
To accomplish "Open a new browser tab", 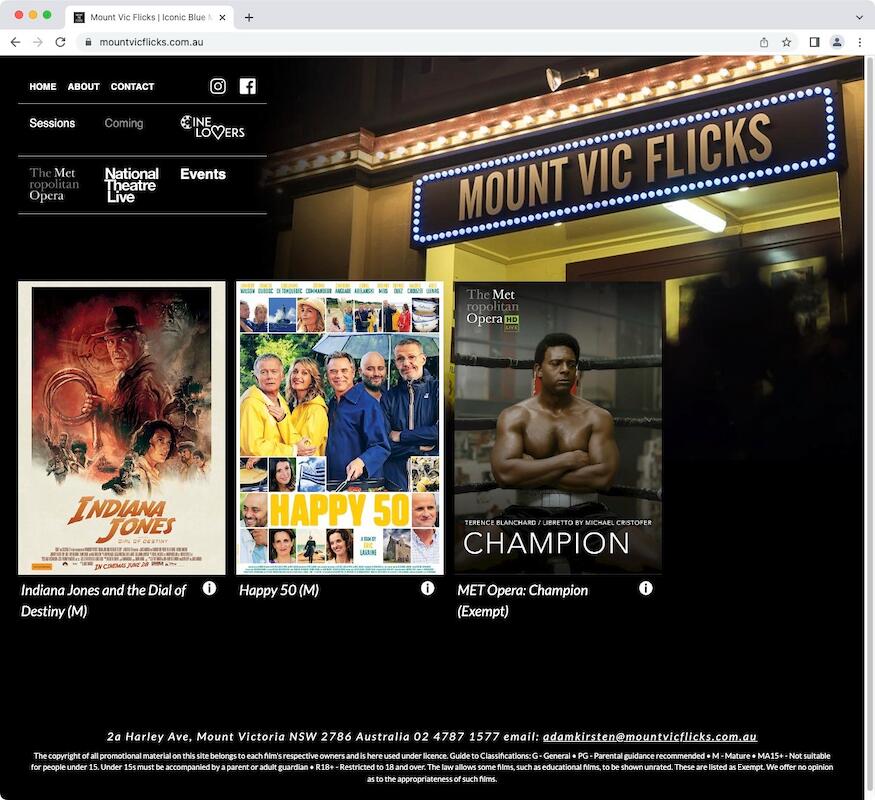I will click(x=249, y=17).
